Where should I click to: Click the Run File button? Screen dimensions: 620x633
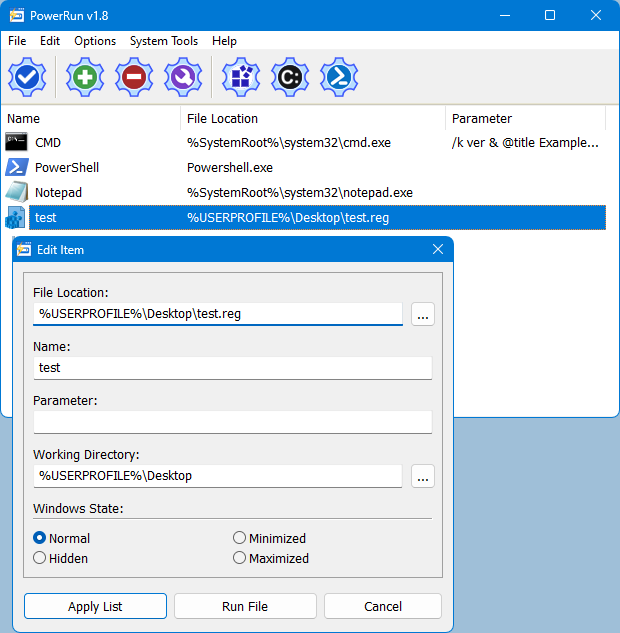(x=245, y=606)
